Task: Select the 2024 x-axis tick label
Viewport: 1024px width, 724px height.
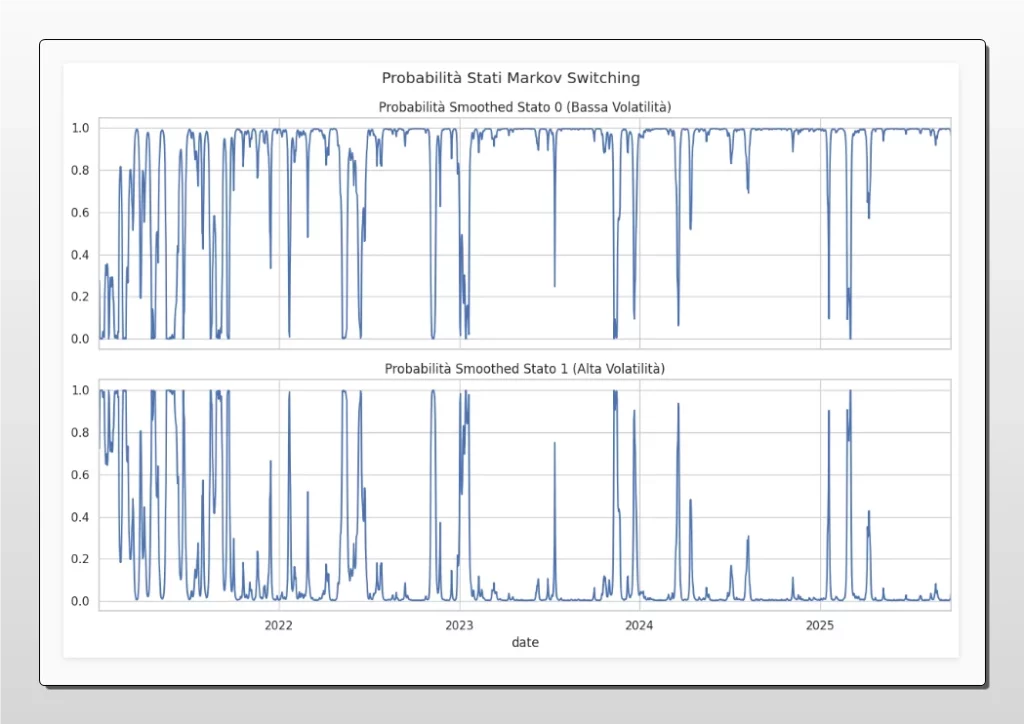Action: pos(639,626)
